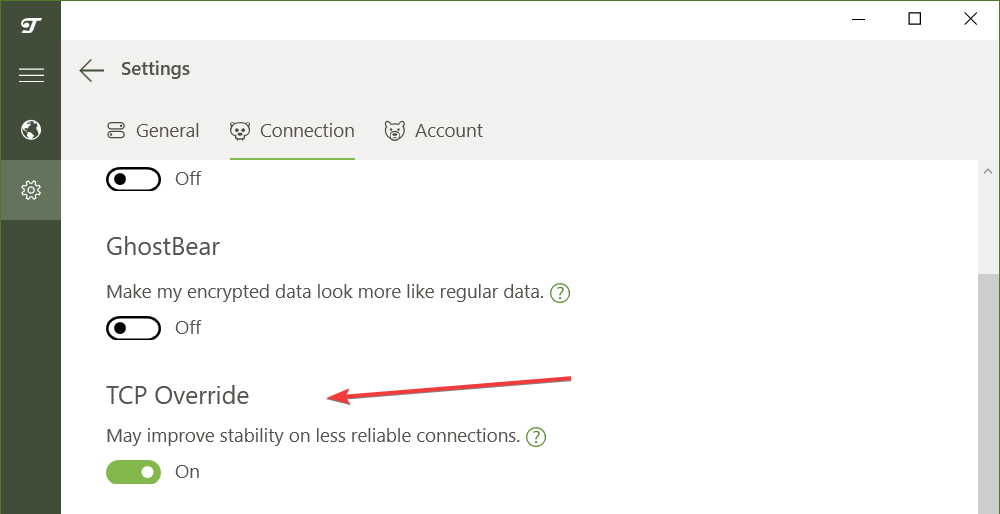Viewport: 1000px width, 514px height.
Task: Open the hamburger menu in sidebar
Action: tap(31, 75)
